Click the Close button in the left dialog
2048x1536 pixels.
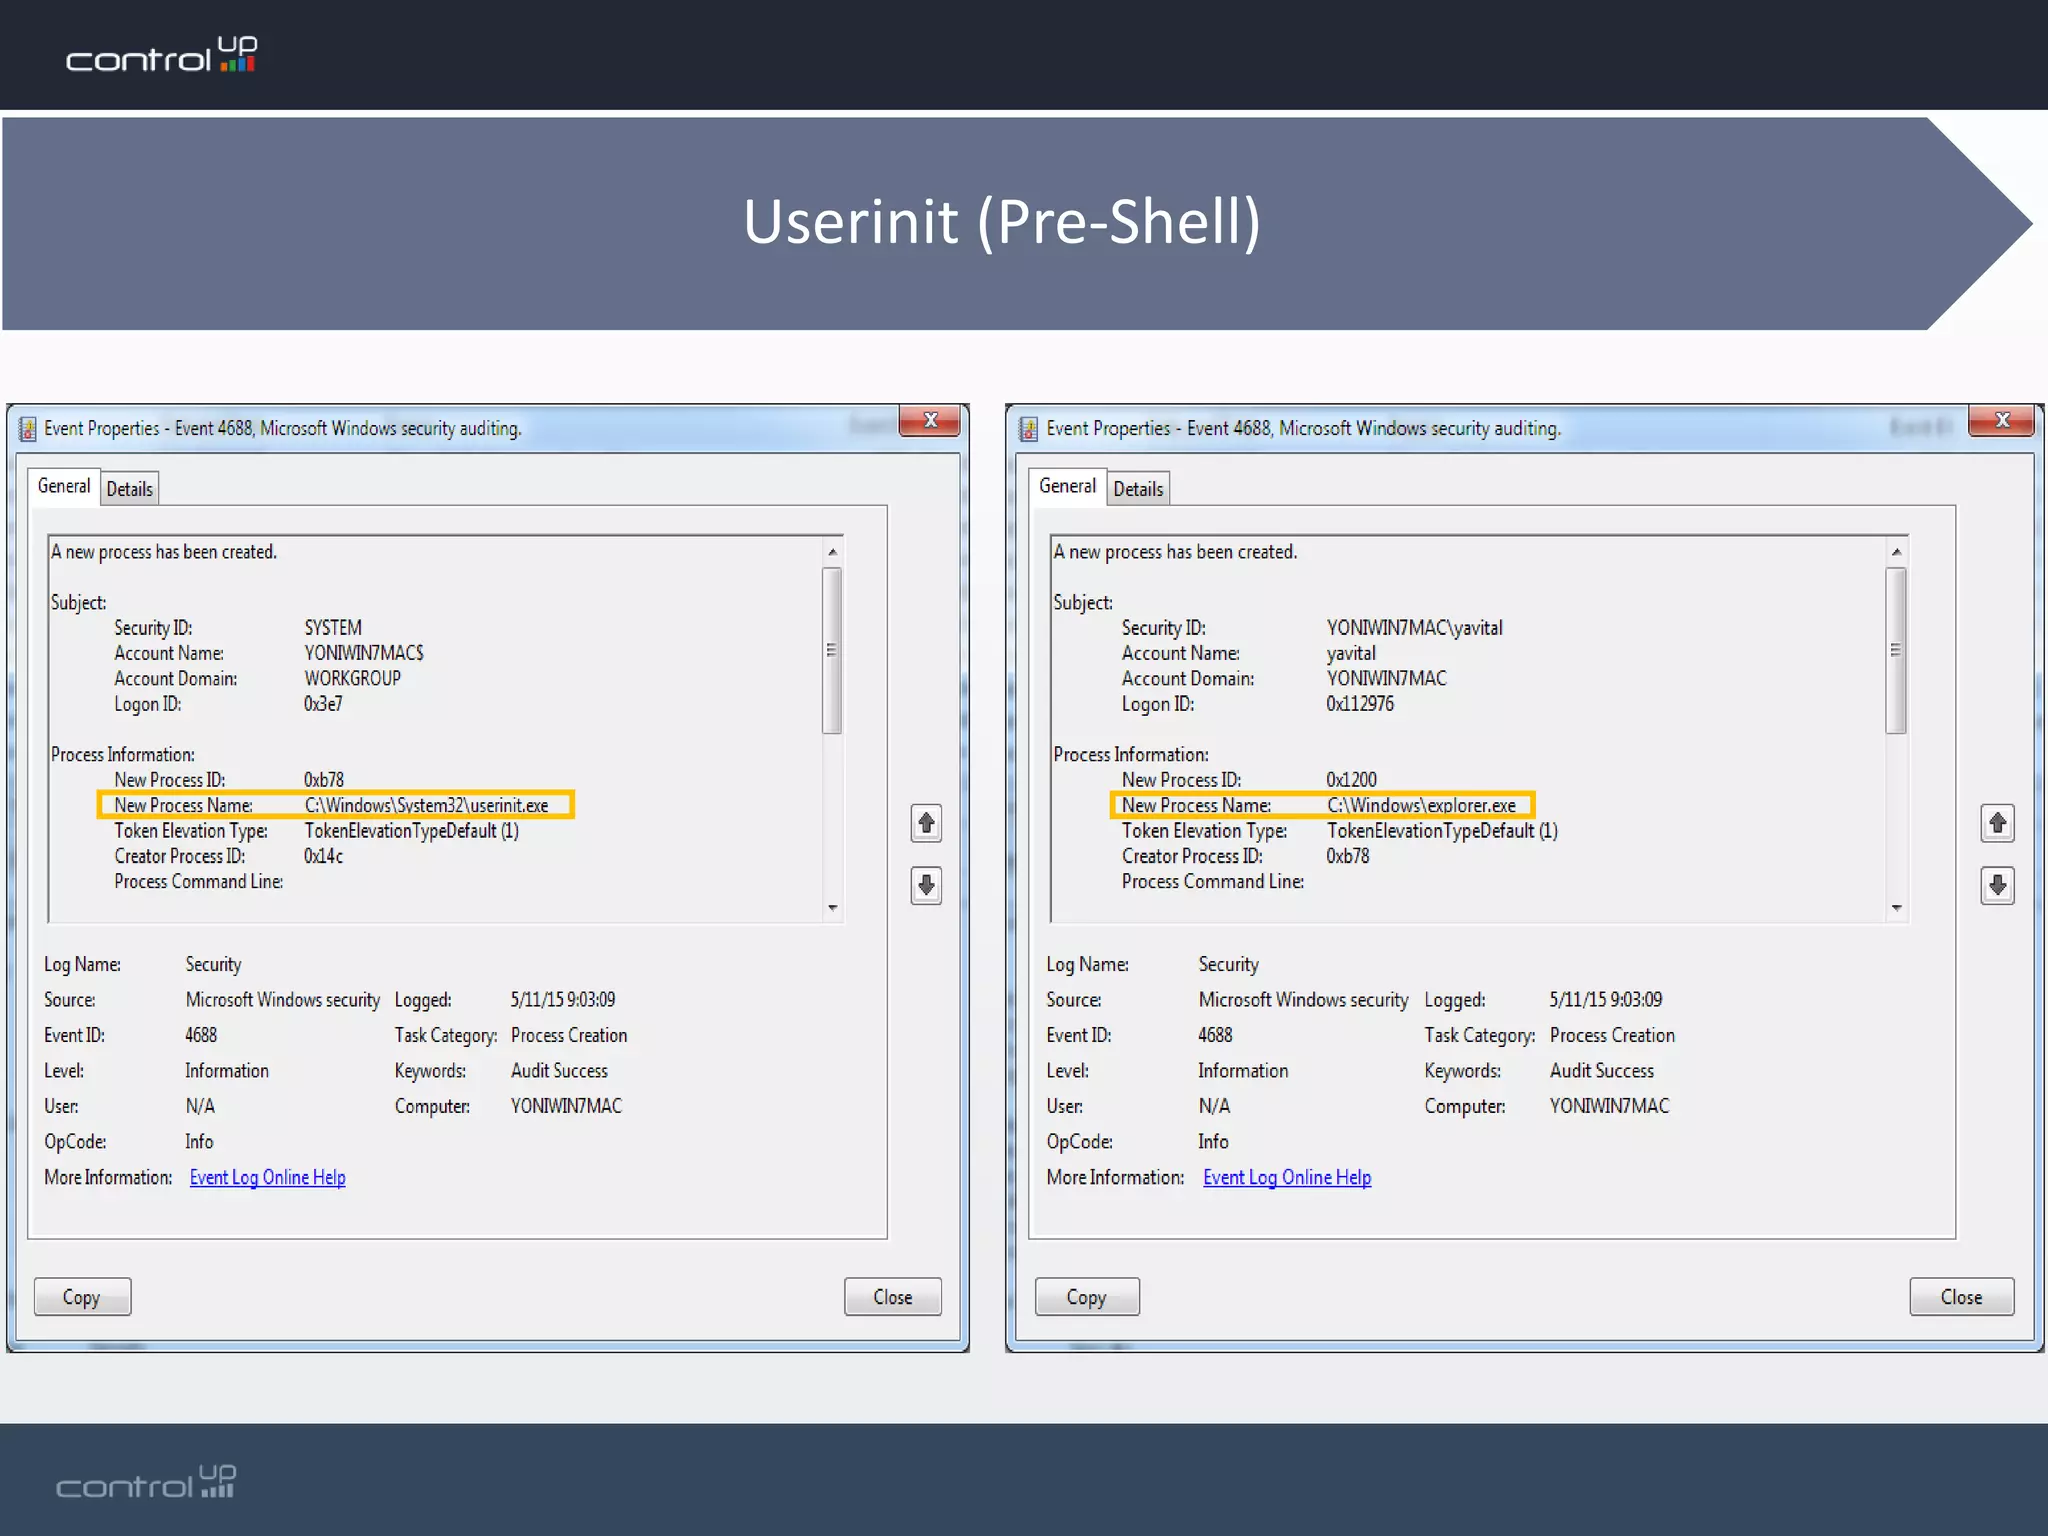pyautogui.click(x=892, y=1297)
